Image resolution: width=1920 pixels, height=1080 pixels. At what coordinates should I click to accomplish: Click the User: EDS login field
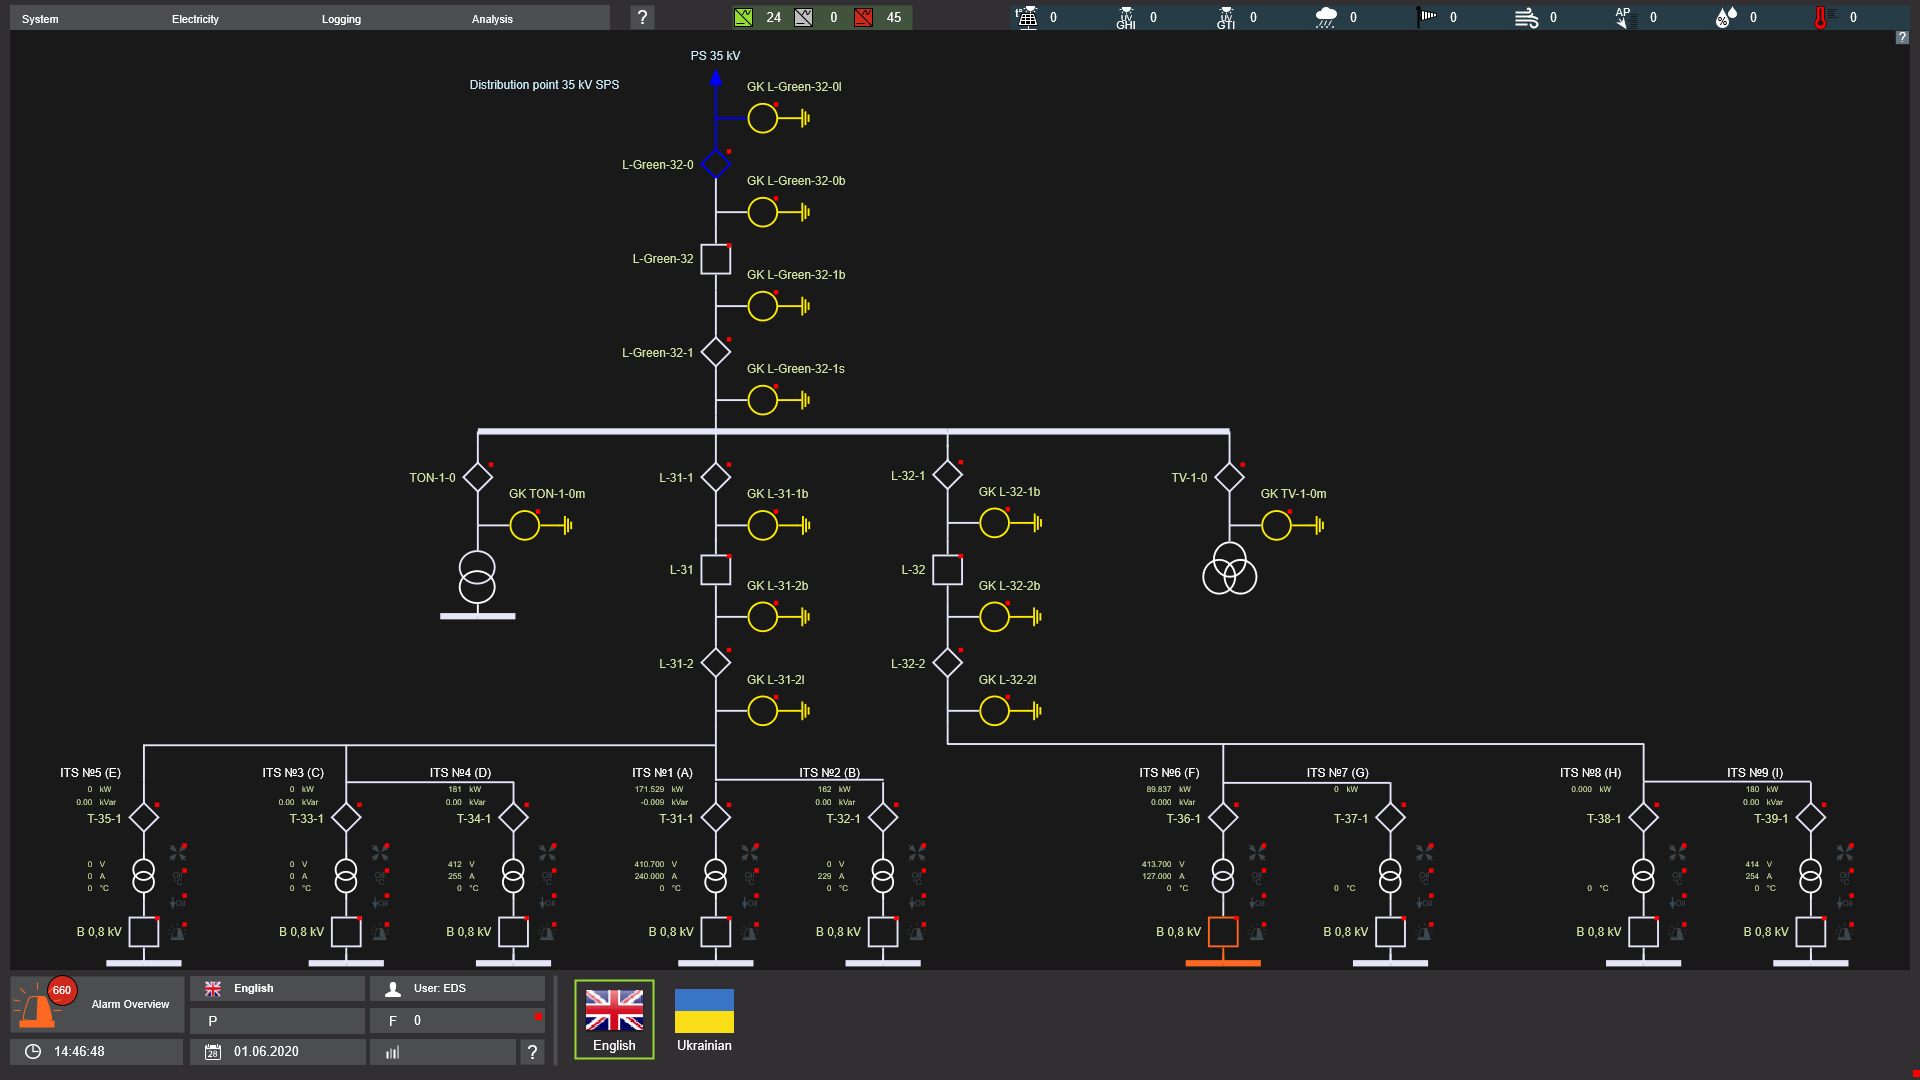pyautogui.click(x=457, y=988)
